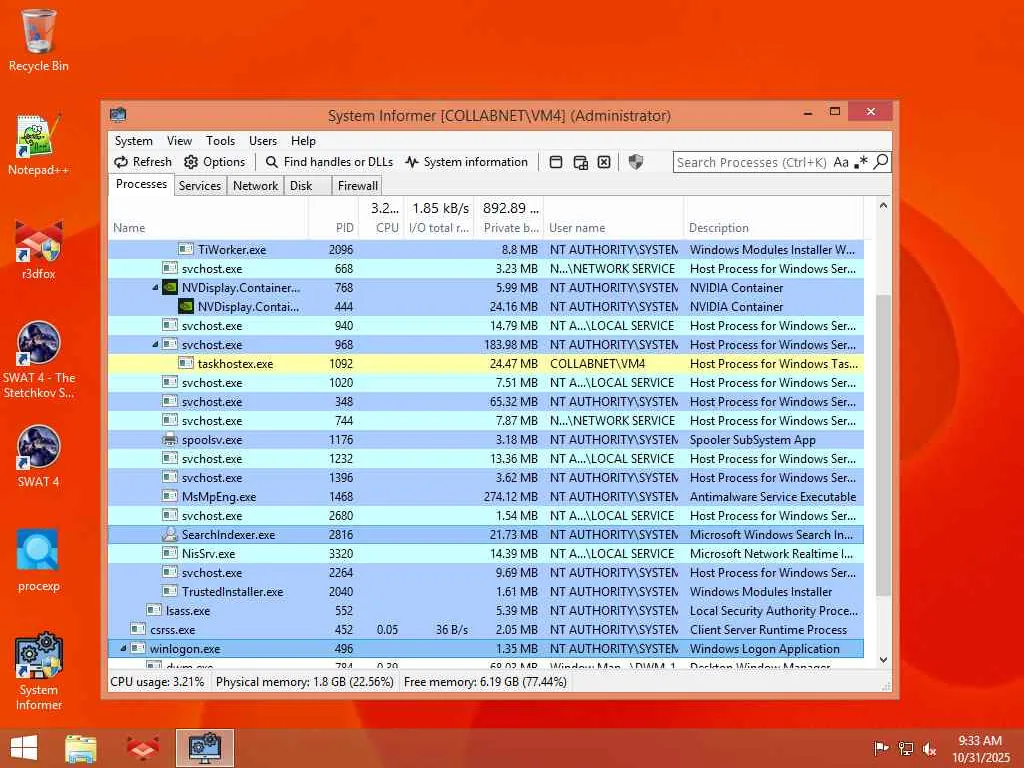Sort by the CPU column header

[x=381, y=218]
